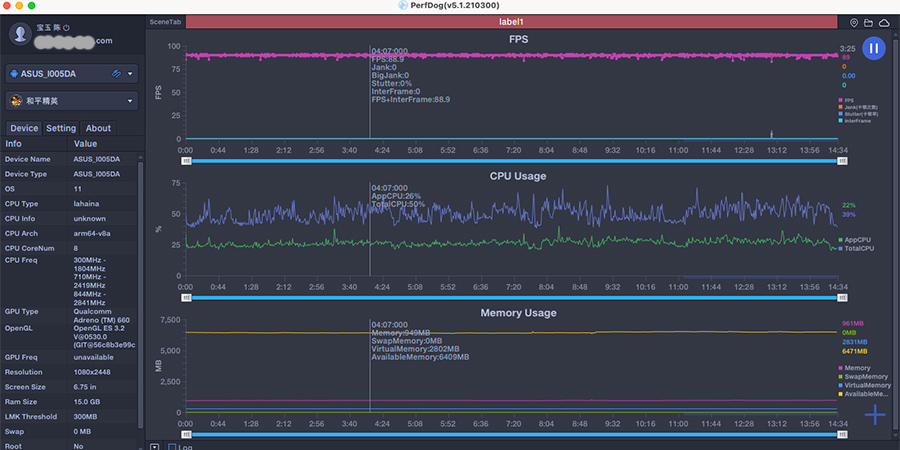Click the user avatar icon
The height and width of the screenshot is (450, 900).
tap(21, 34)
